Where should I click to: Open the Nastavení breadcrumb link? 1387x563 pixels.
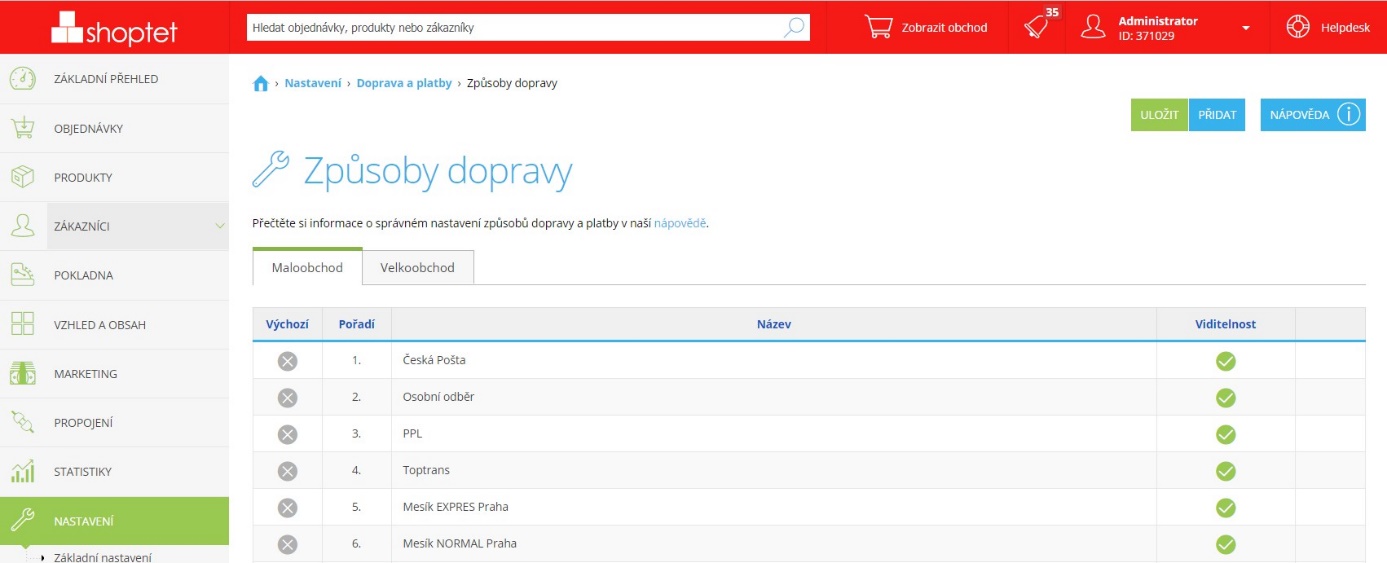pyautogui.click(x=313, y=83)
